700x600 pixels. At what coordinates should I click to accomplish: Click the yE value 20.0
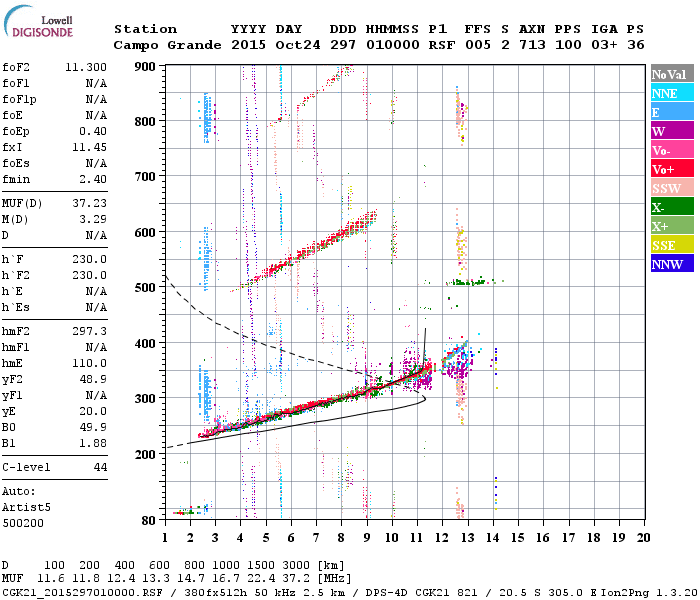[x=93, y=412]
